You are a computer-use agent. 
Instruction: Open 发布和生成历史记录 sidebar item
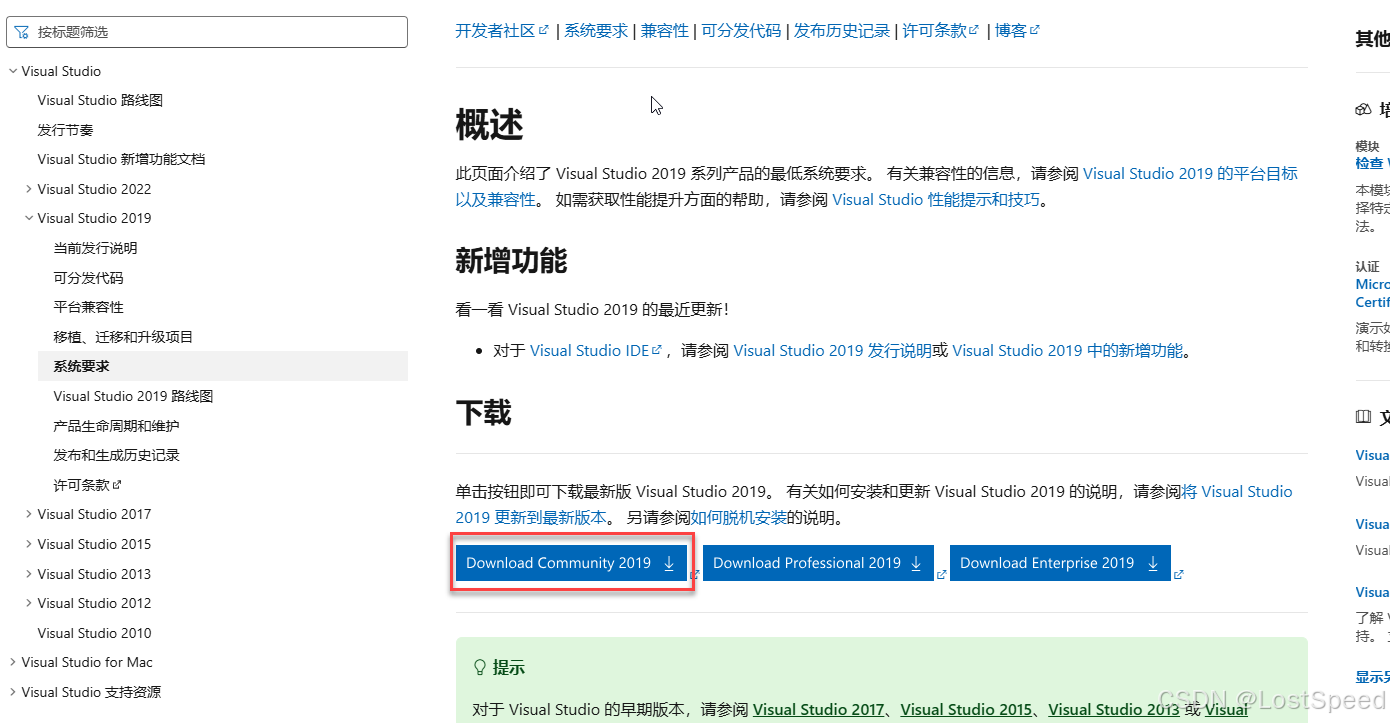coord(116,455)
